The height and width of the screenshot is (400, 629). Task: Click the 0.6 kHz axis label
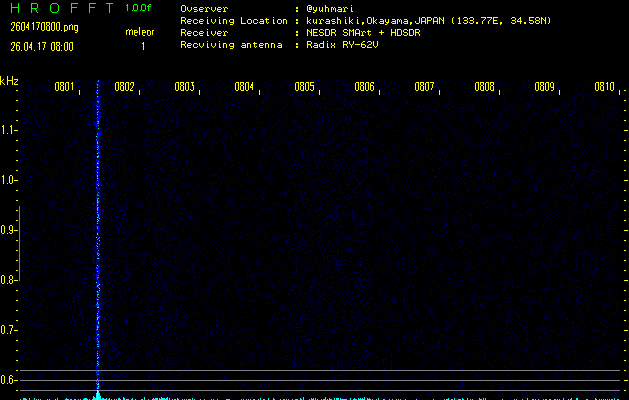click(x=7, y=380)
